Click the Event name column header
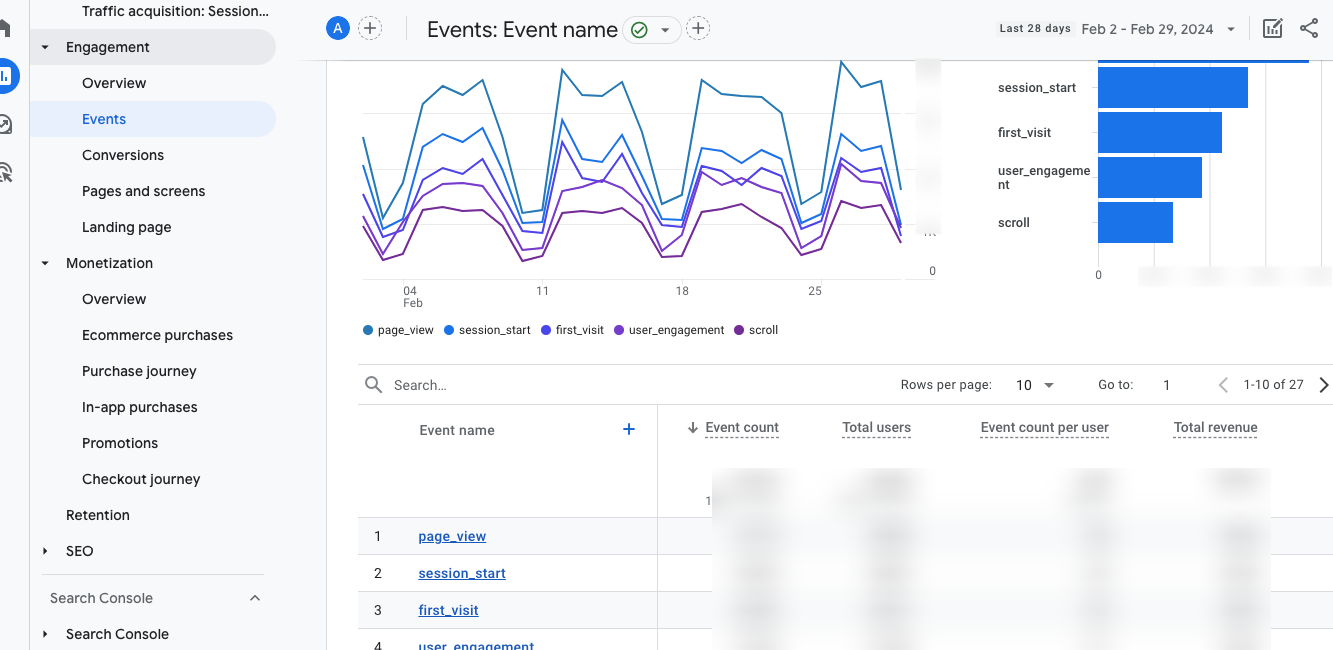Screen dimensions: 1333x650 pyautogui.click(x=457, y=430)
